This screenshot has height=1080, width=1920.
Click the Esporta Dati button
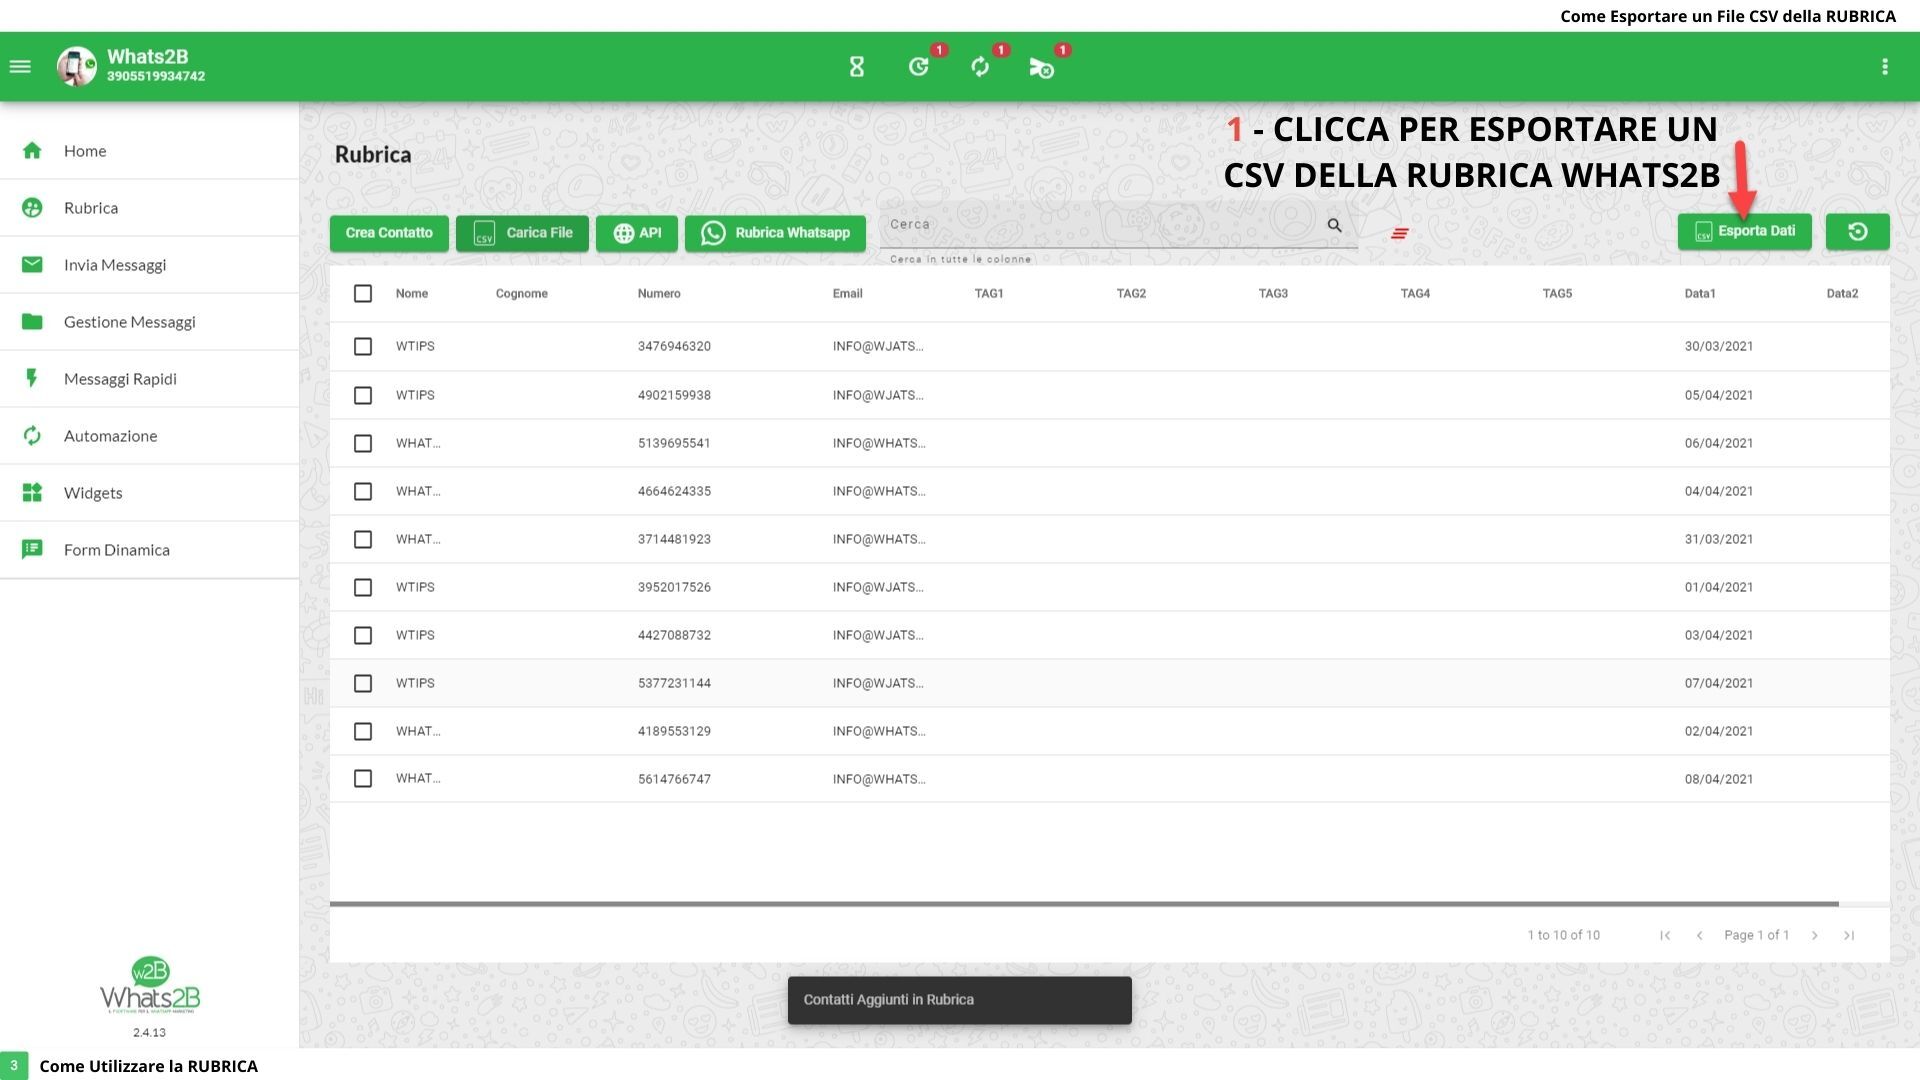1745,232
